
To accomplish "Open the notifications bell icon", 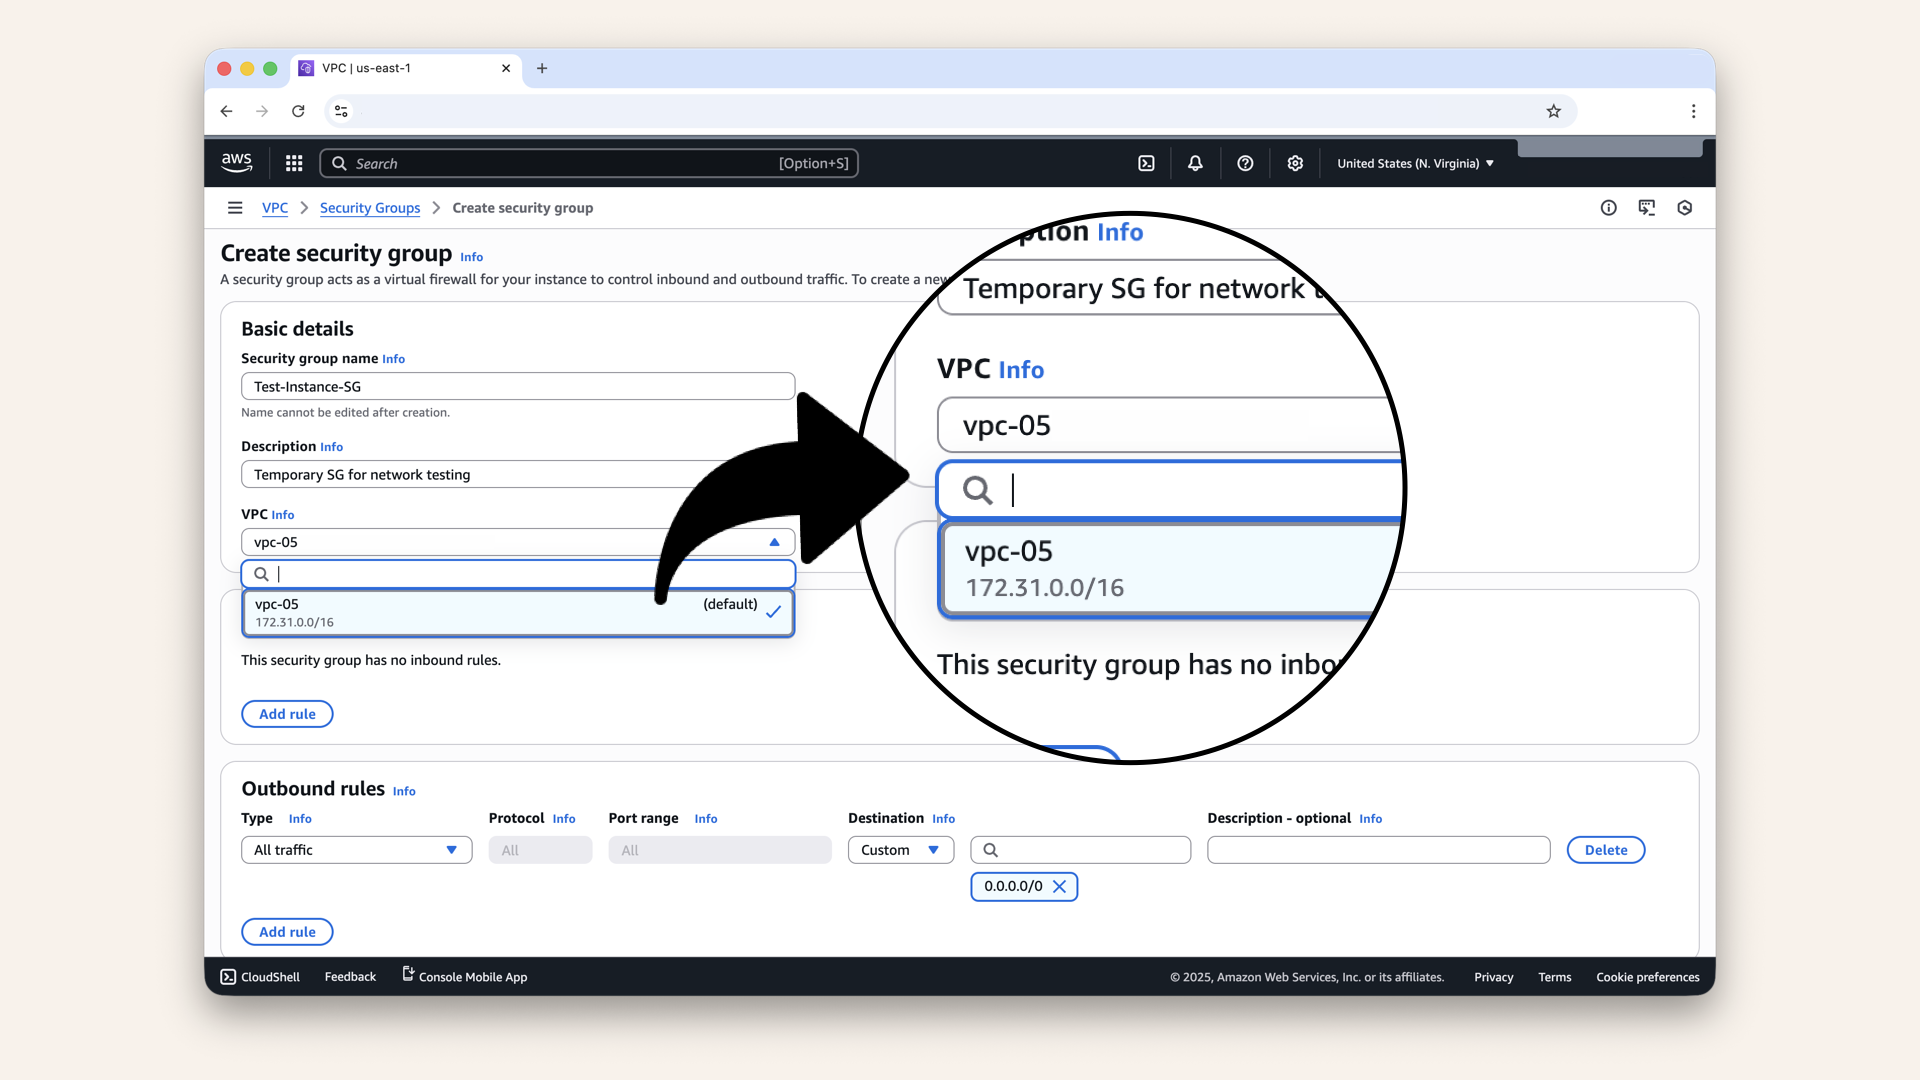I will [x=1195, y=162].
